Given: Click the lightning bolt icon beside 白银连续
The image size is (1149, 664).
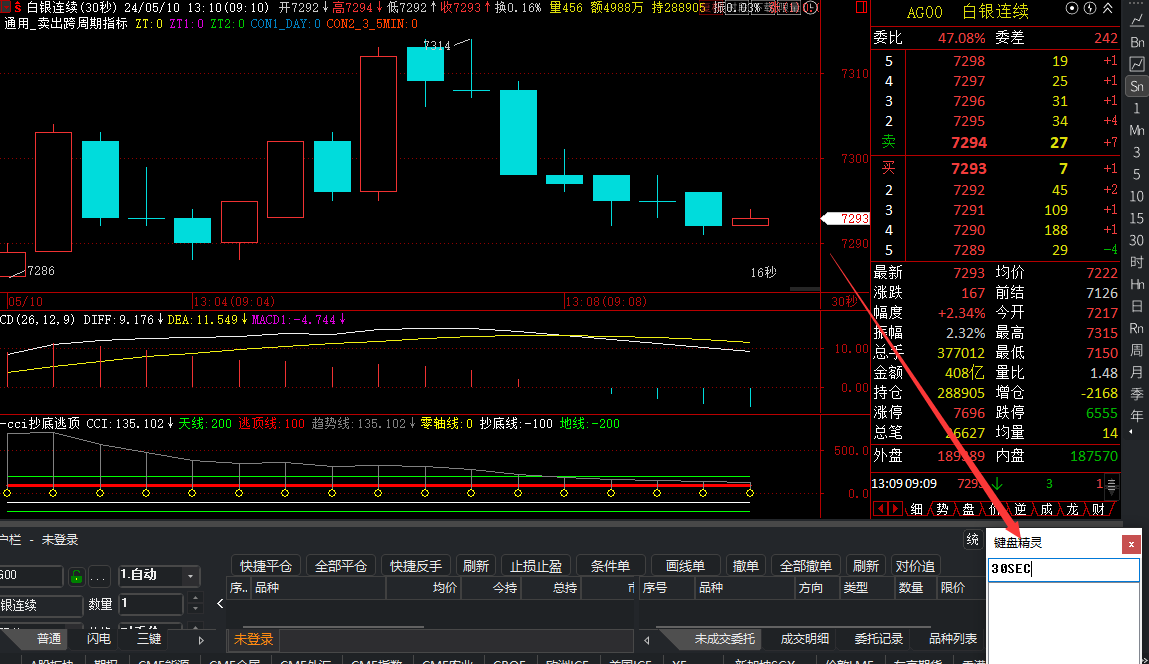Looking at the screenshot, I should click(1090, 9).
